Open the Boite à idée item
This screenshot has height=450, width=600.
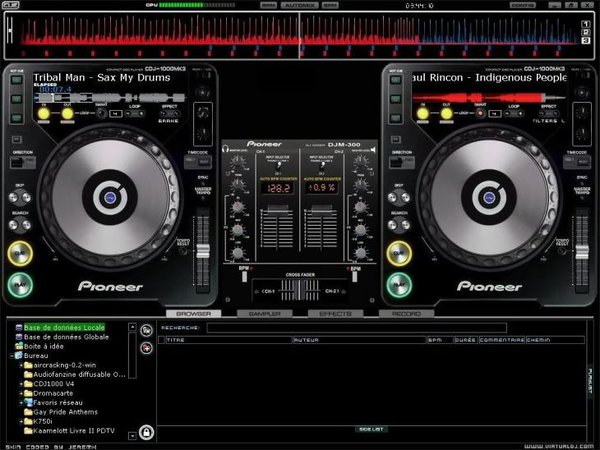click(44, 346)
